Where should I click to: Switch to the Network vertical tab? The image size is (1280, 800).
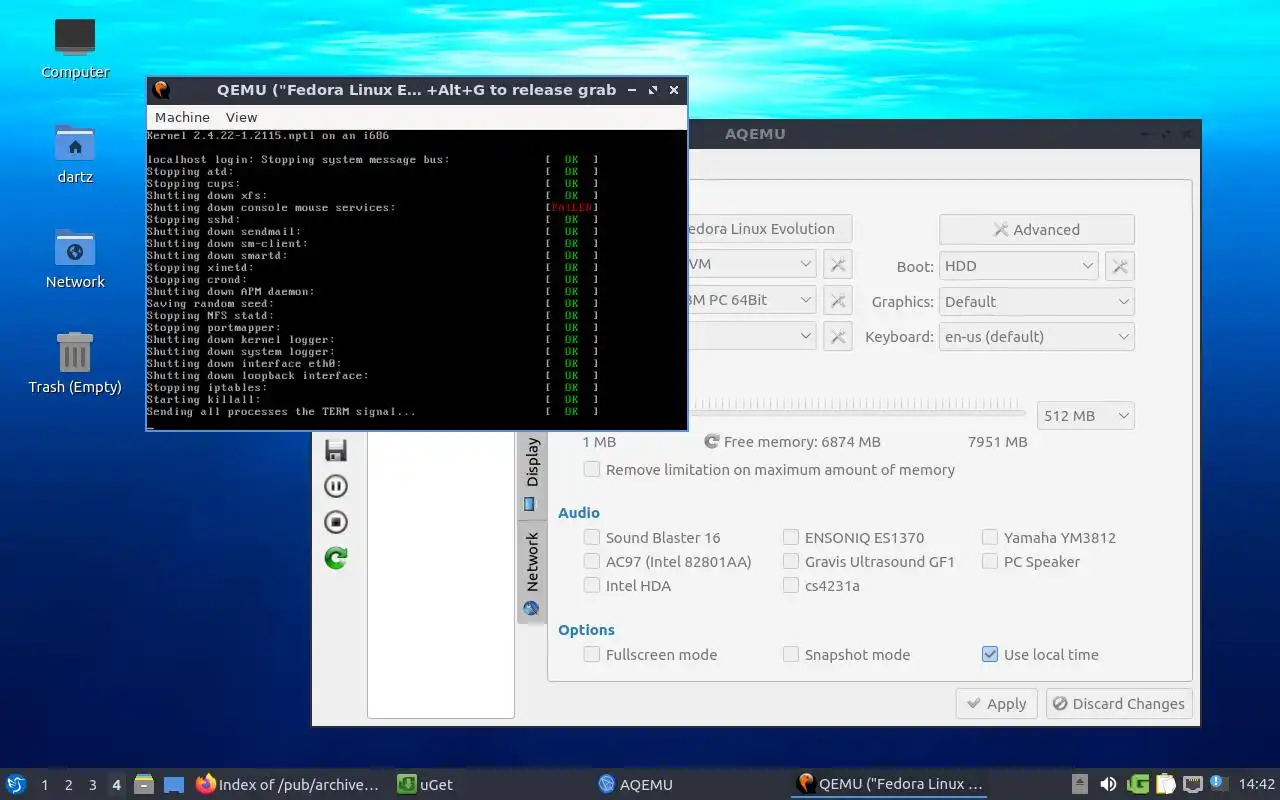point(532,573)
